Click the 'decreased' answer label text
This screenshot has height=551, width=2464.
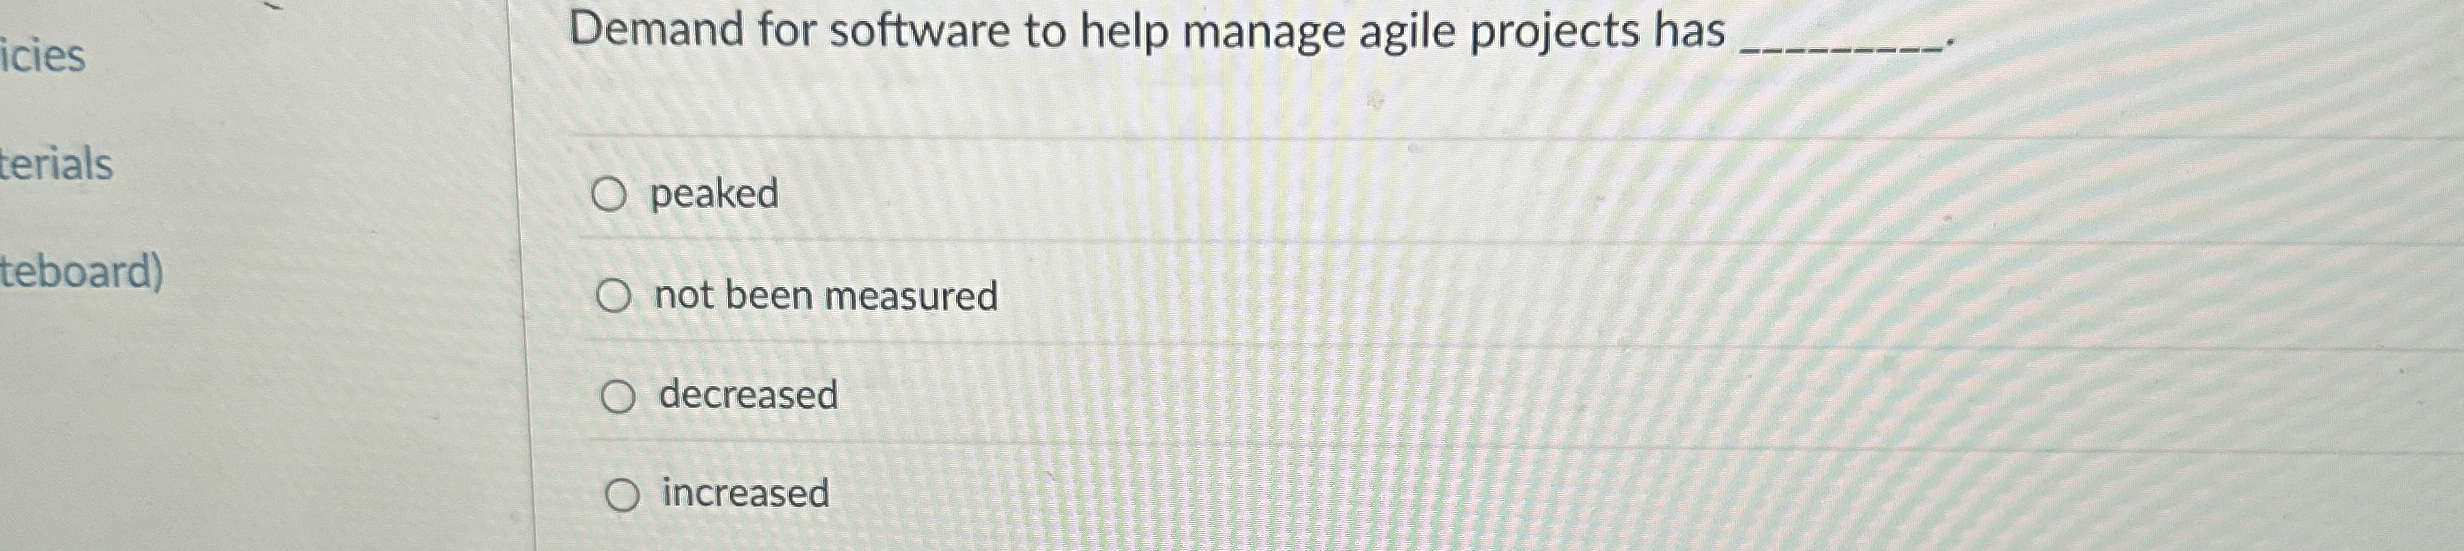748,395
